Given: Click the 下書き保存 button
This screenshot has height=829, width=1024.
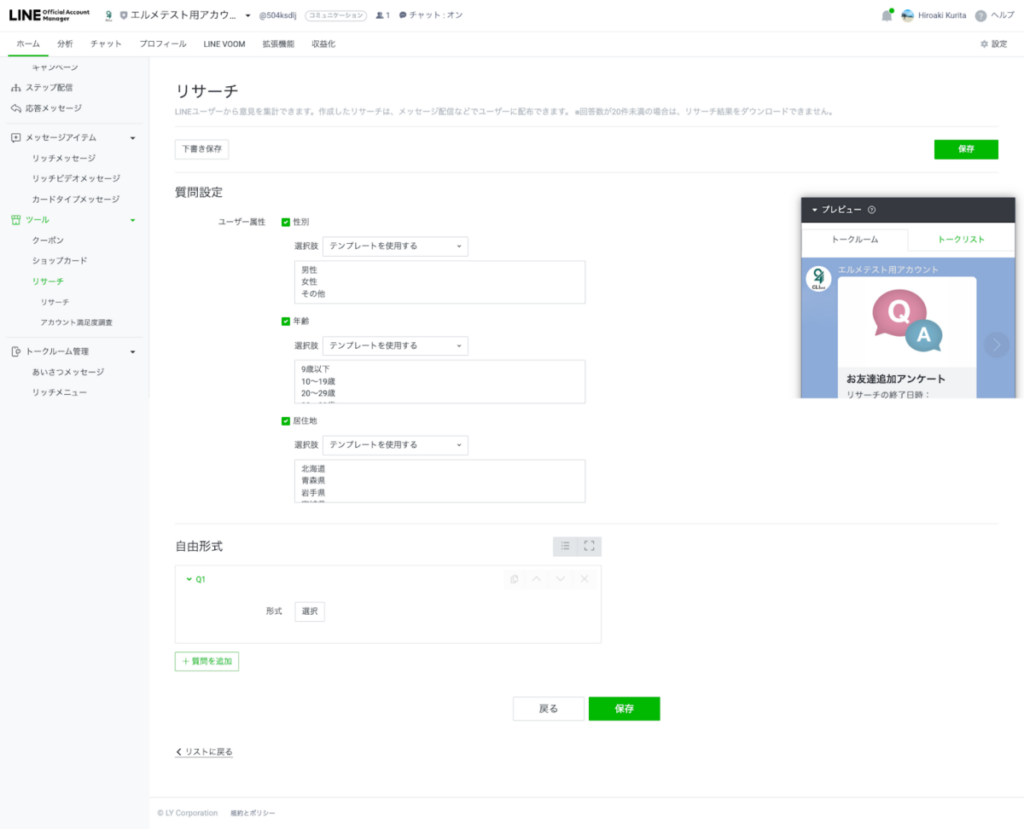Looking at the screenshot, I should tap(202, 149).
